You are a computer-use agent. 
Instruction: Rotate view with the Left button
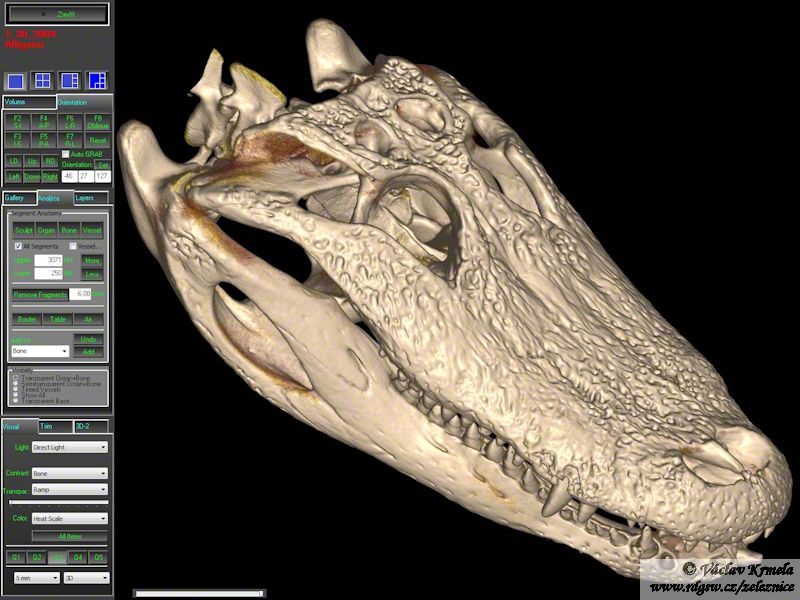14,177
